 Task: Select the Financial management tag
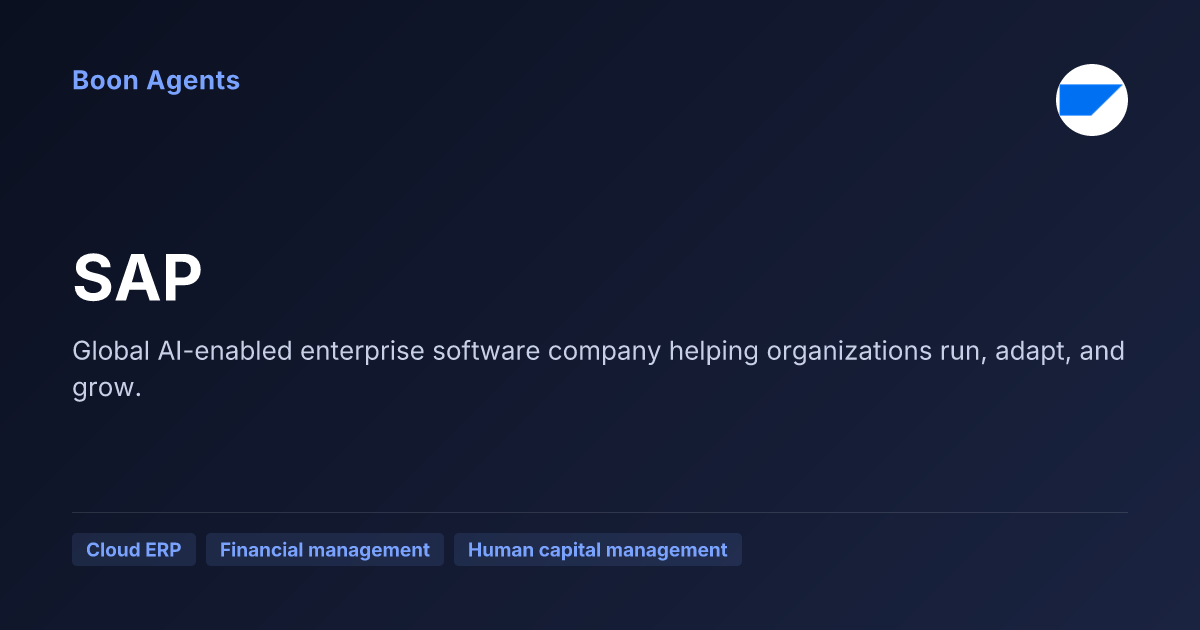click(x=325, y=550)
